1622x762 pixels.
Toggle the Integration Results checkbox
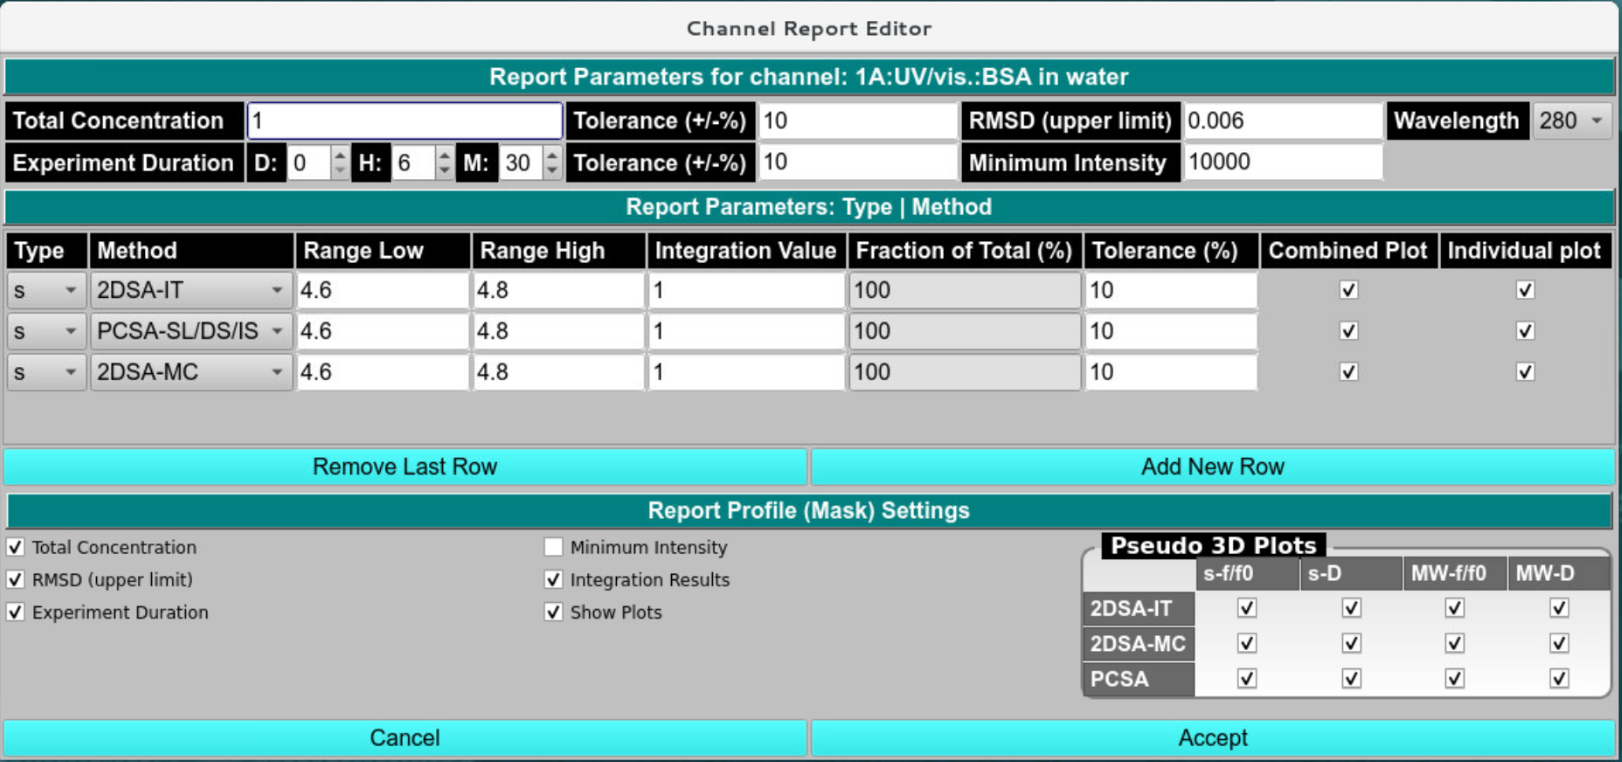click(553, 580)
